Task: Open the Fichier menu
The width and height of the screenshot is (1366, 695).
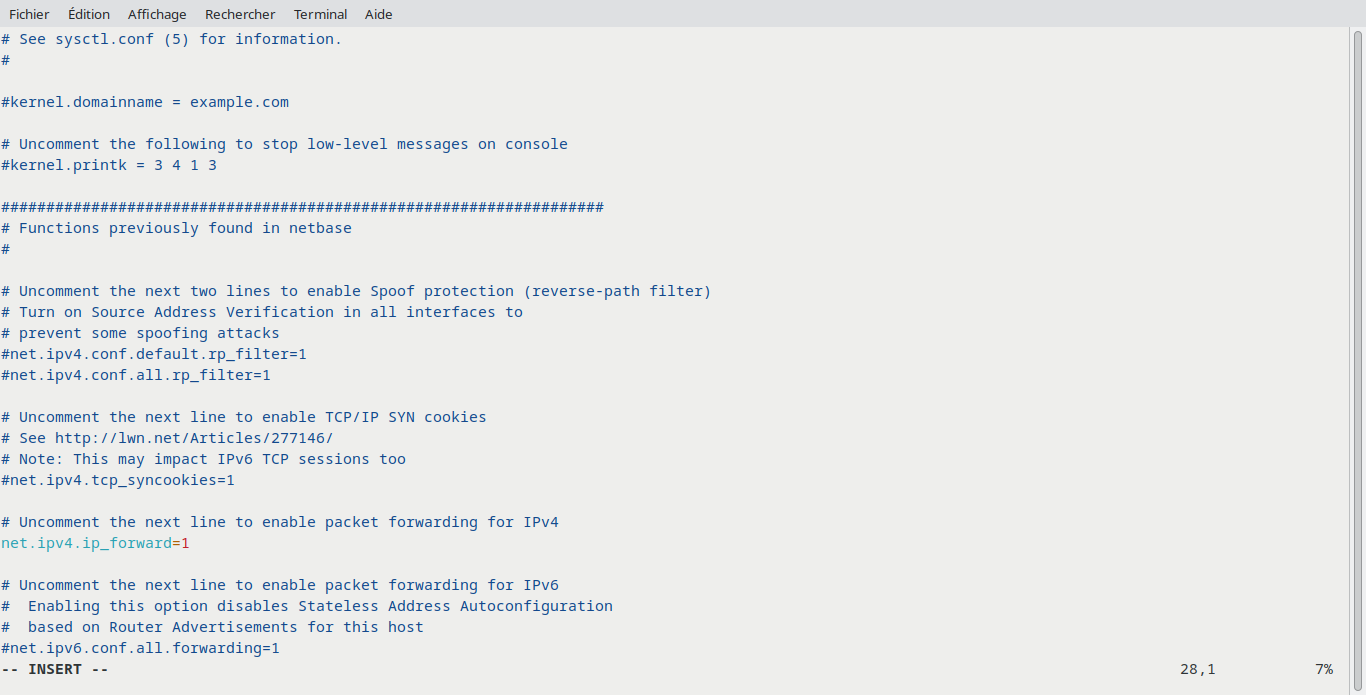Action: [29, 14]
